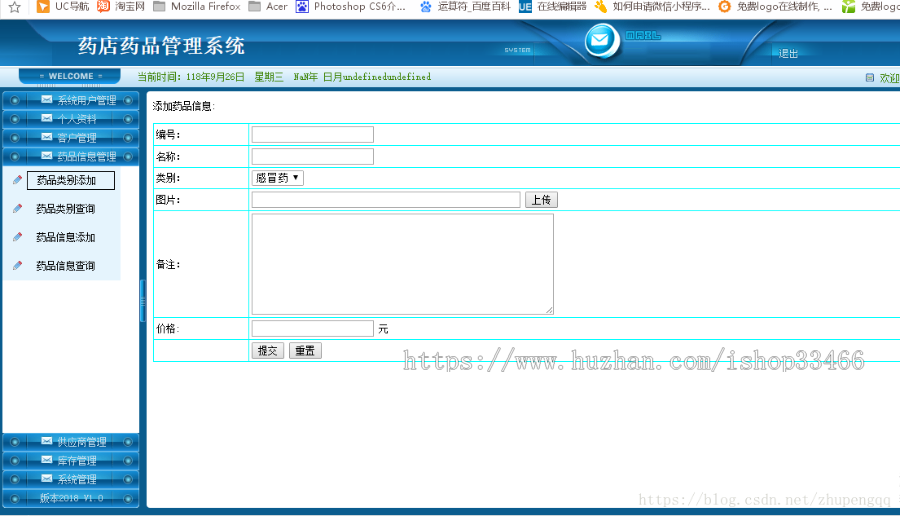Open the 淘宝网 bookmark
The width and height of the screenshot is (900, 516).
click(x=121, y=6)
